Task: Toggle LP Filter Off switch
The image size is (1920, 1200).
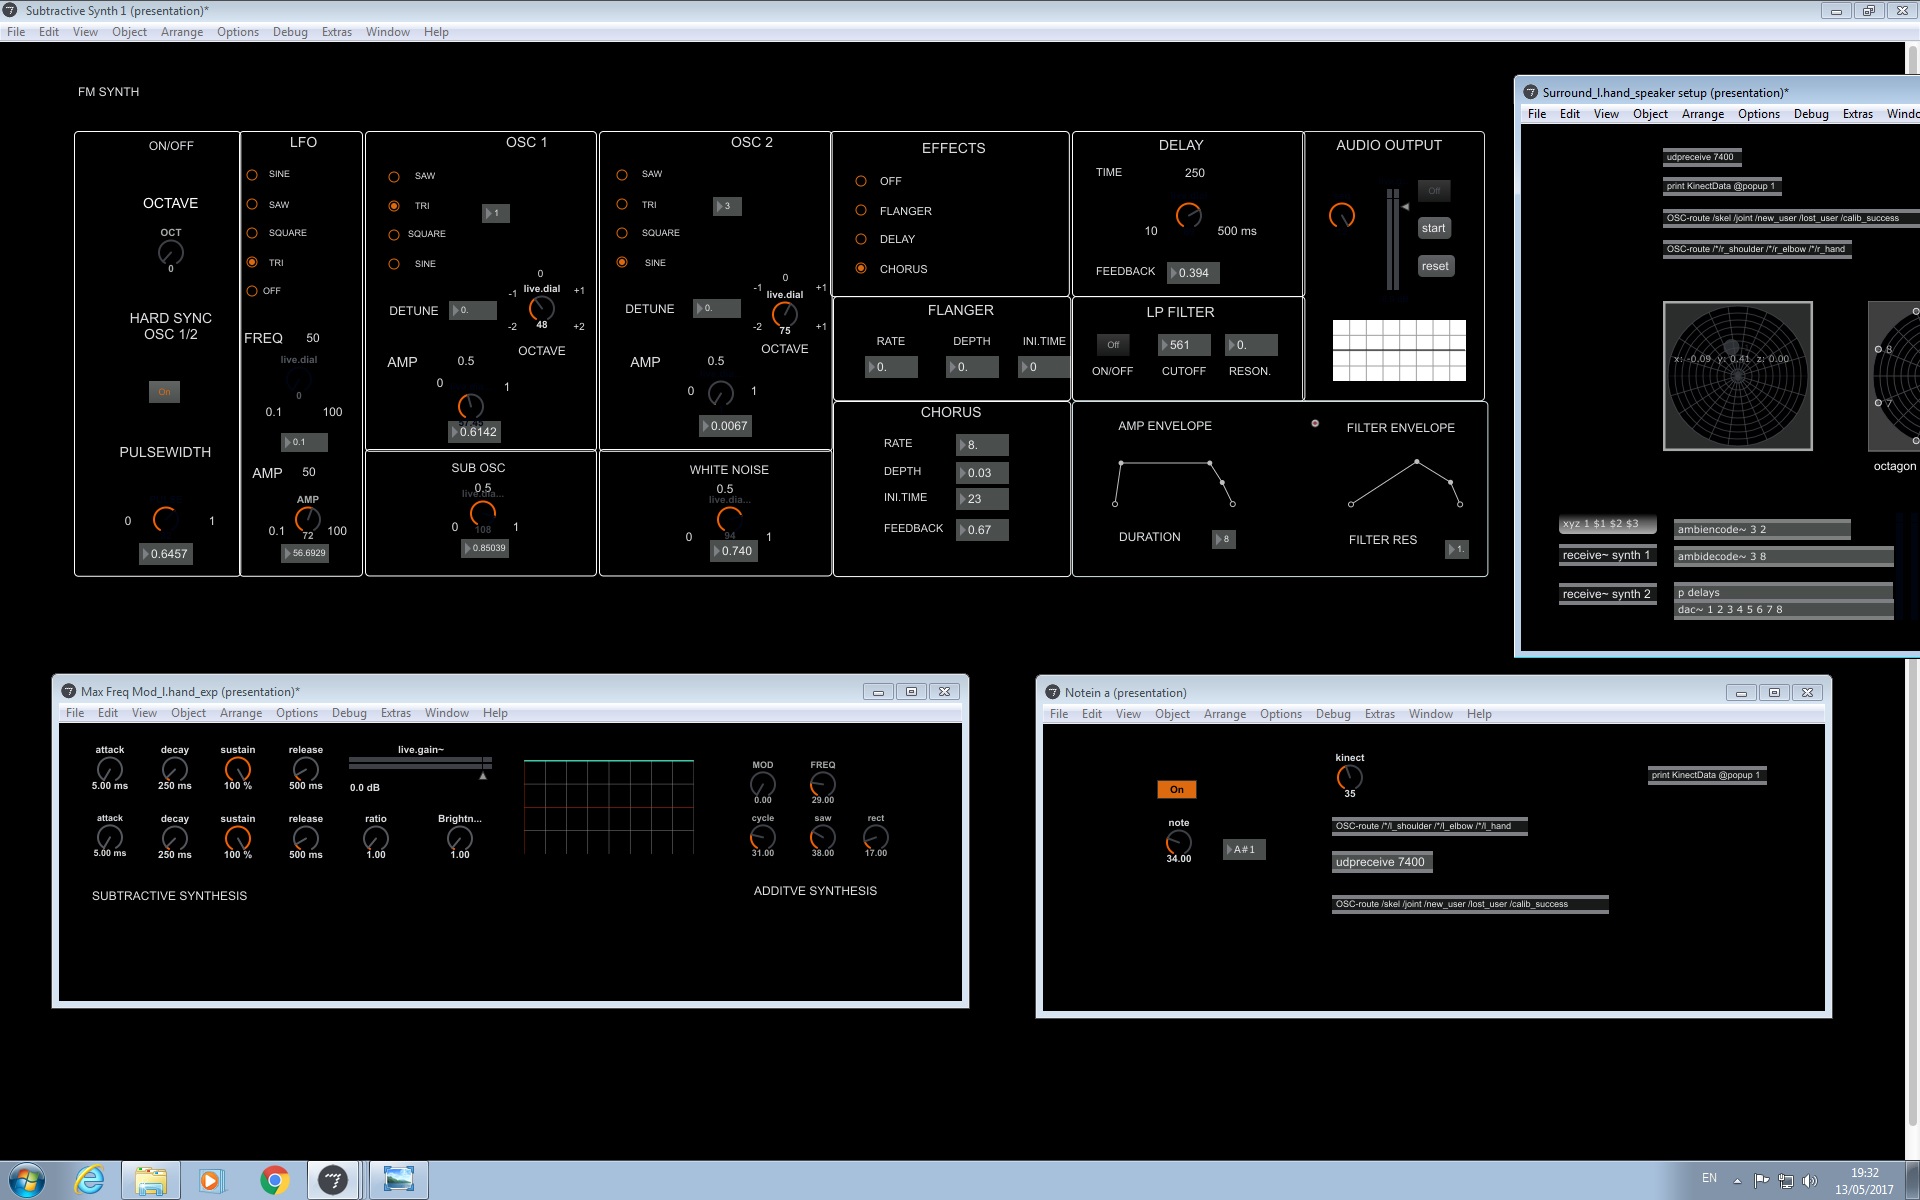Action: click(x=1113, y=345)
